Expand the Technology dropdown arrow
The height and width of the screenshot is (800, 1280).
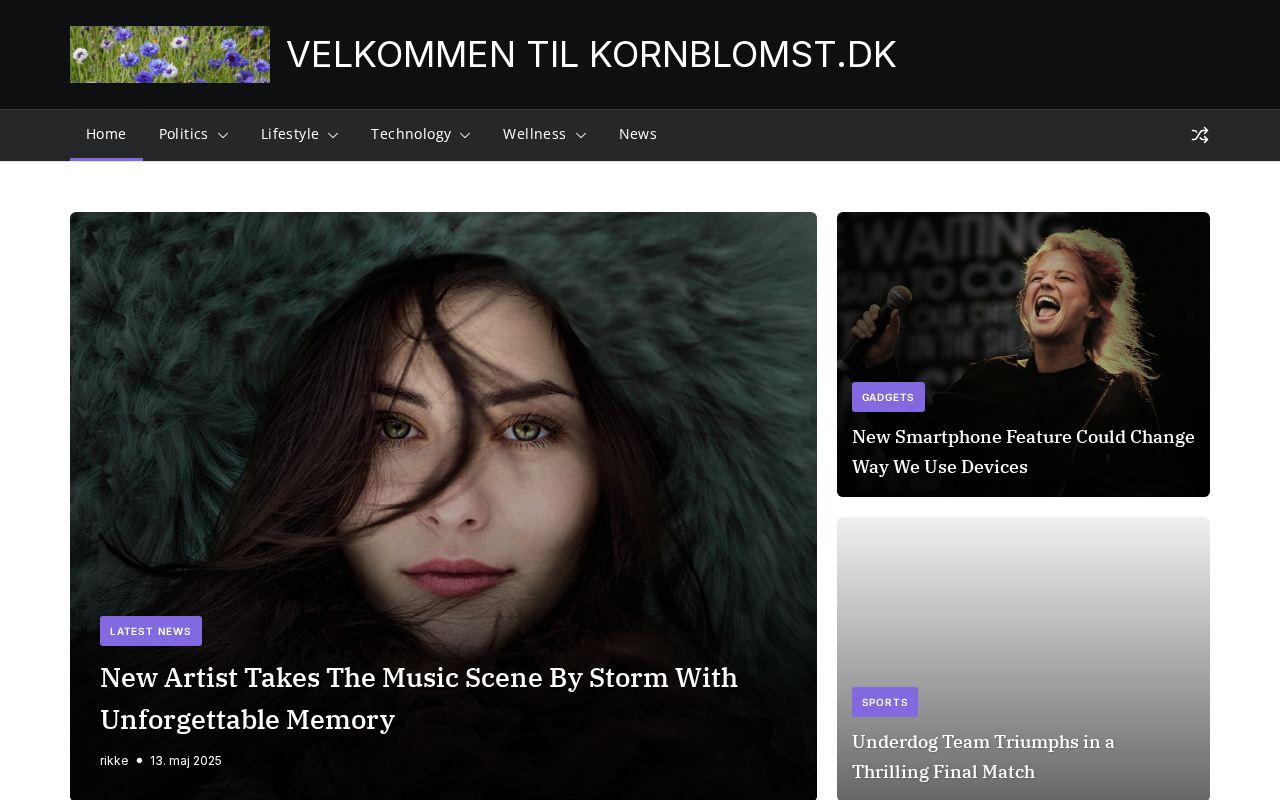click(465, 135)
